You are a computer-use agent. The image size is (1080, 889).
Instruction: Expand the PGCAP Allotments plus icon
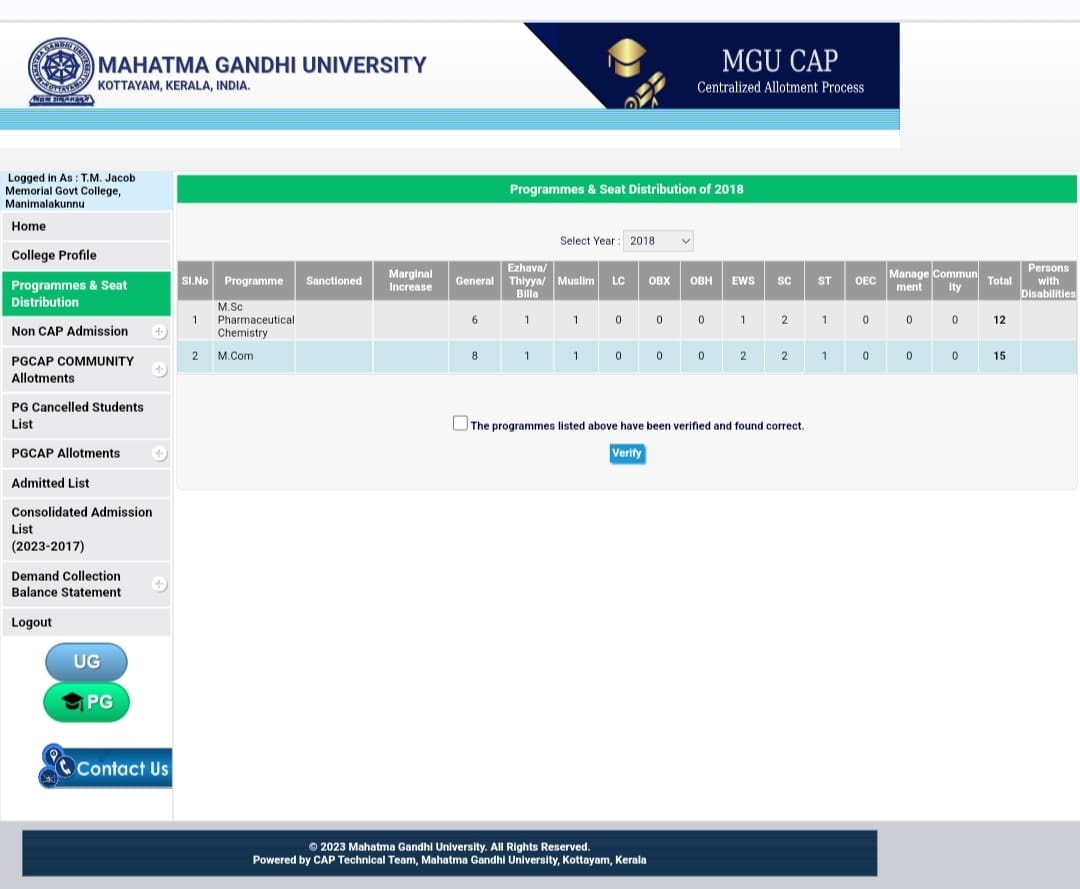(x=159, y=454)
